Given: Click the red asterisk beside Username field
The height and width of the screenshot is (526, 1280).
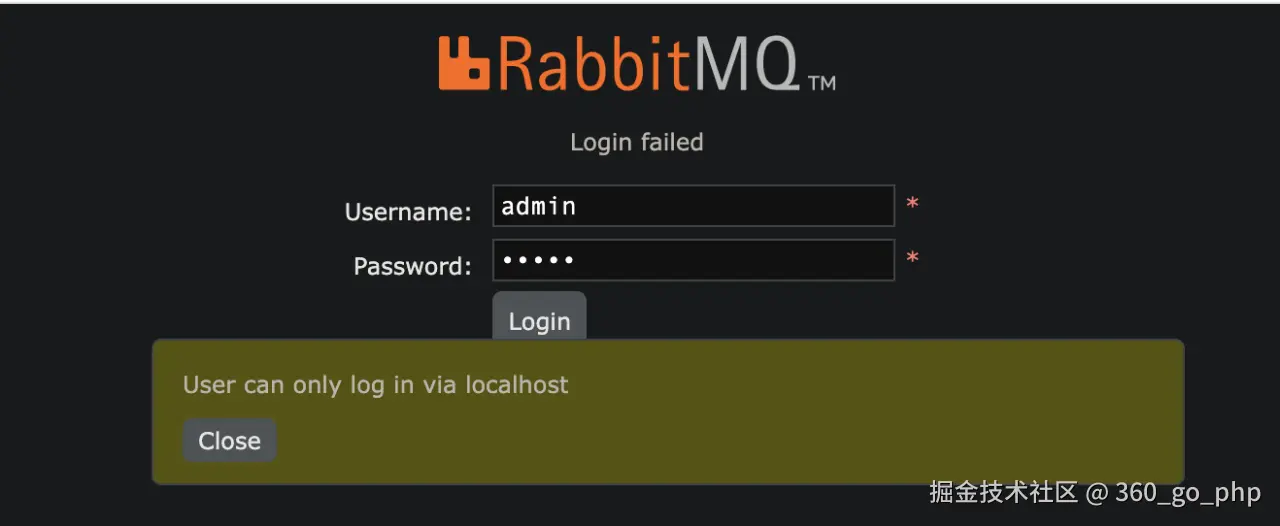Looking at the screenshot, I should point(912,205).
